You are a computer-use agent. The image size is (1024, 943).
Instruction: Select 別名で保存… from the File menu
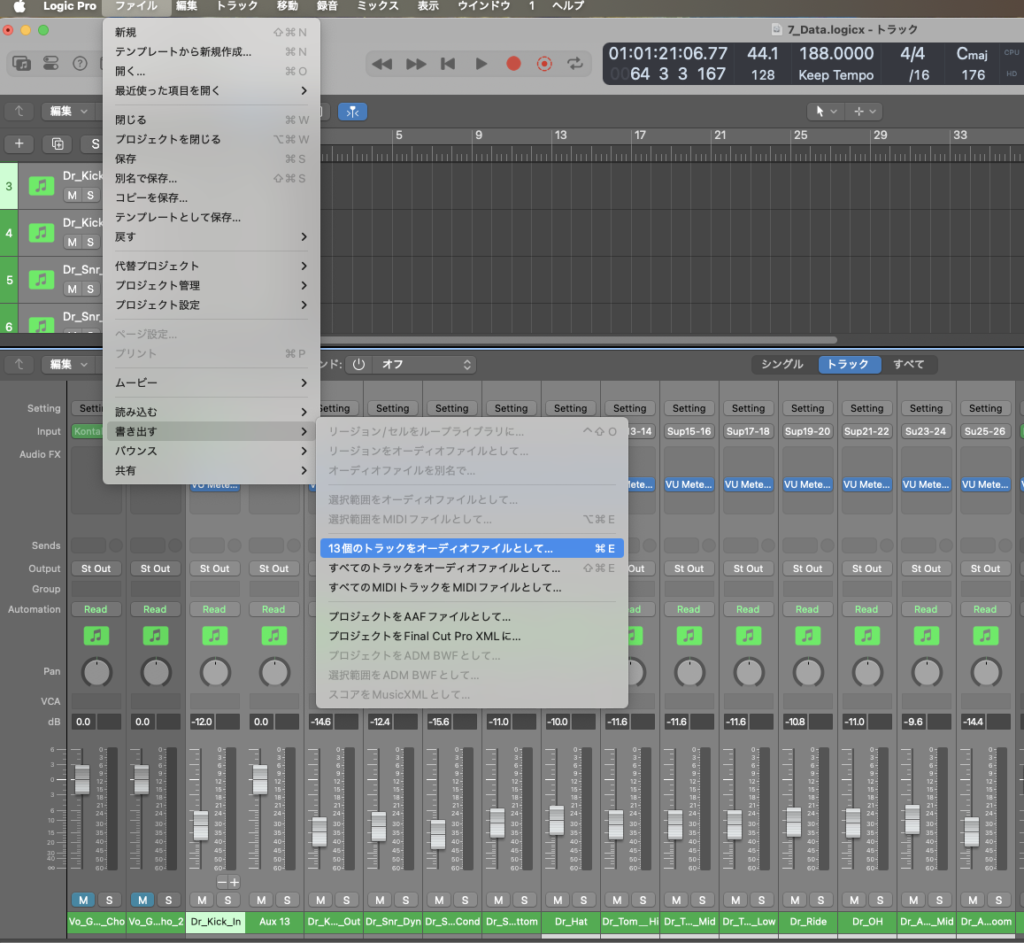pyautogui.click(x=211, y=178)
